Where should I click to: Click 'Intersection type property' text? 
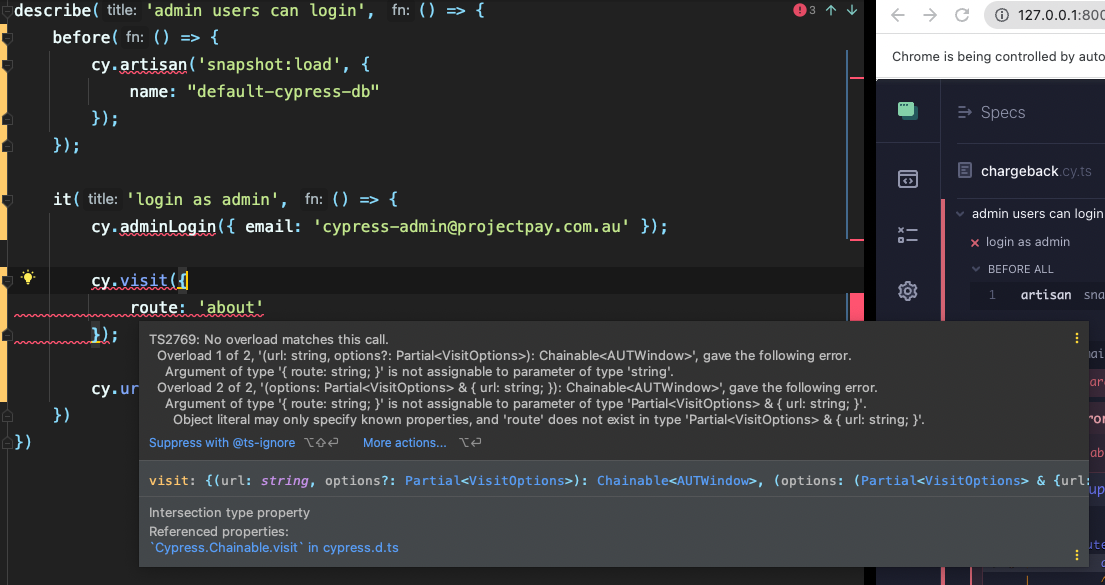point(229,512)
